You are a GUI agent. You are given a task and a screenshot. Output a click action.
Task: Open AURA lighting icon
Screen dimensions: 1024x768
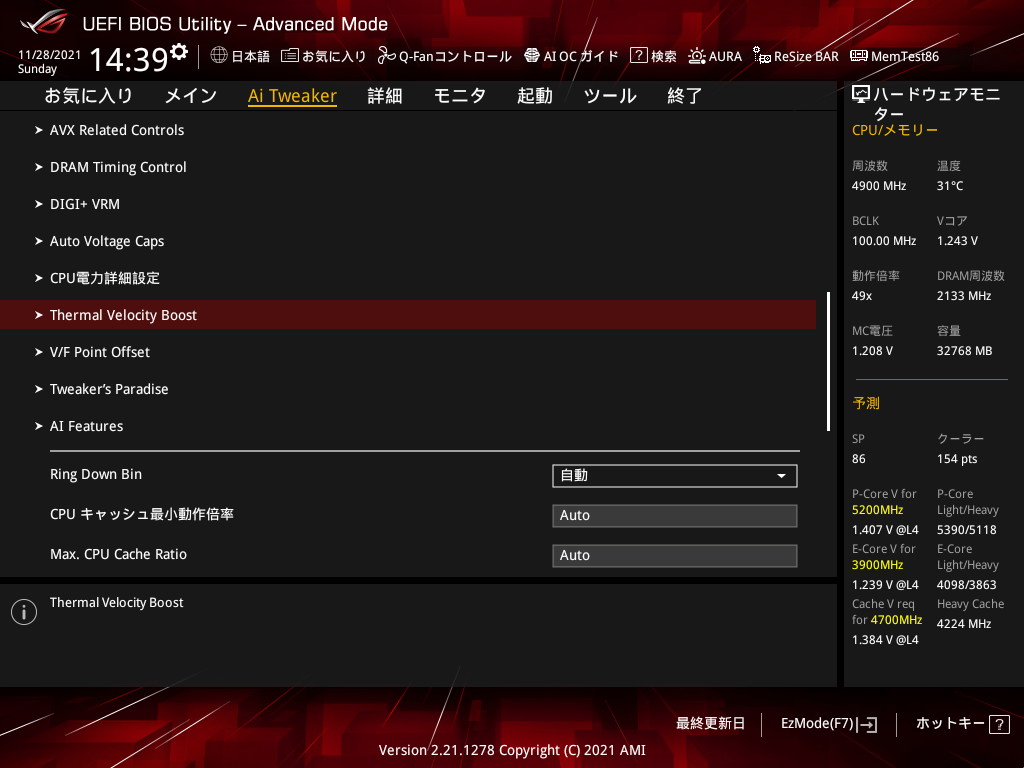click(697, 56)
